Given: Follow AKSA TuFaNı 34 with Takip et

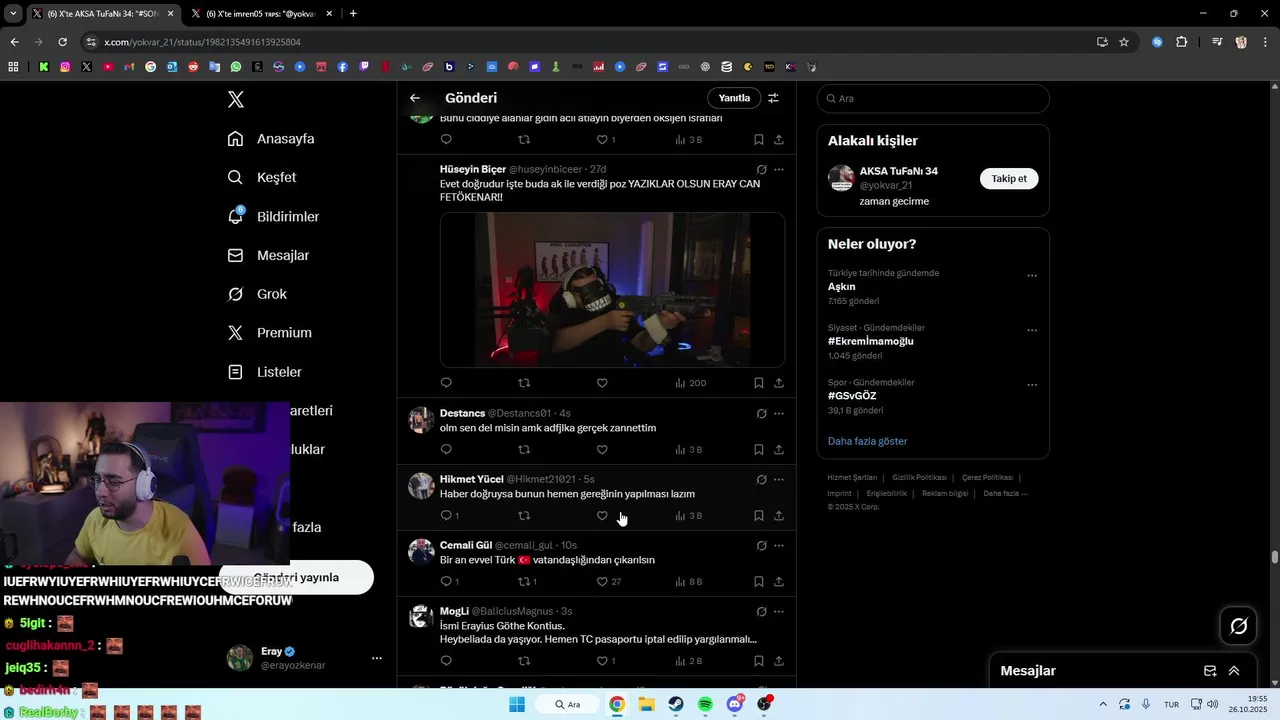Looking at the screenshot, I should pyautogui.click(x=1009, y=179).
